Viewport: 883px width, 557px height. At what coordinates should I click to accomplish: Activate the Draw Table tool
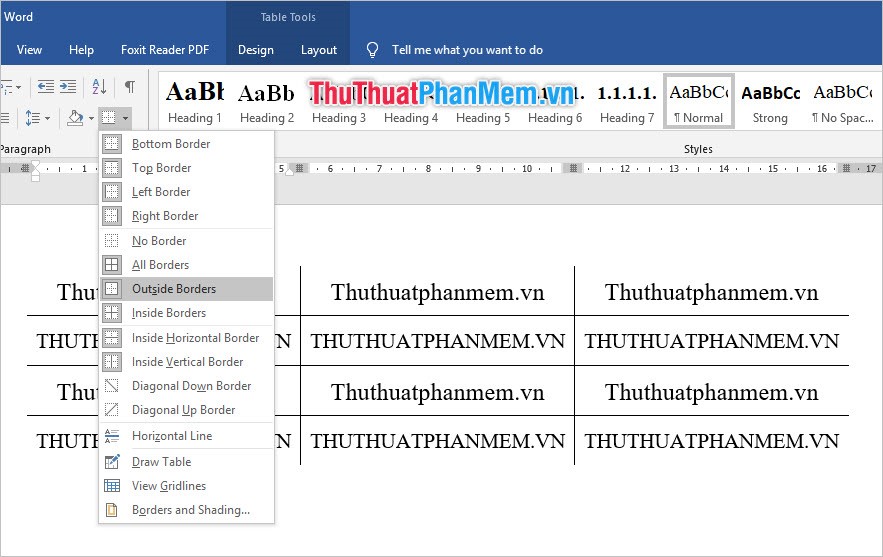(x=186, y=462)
